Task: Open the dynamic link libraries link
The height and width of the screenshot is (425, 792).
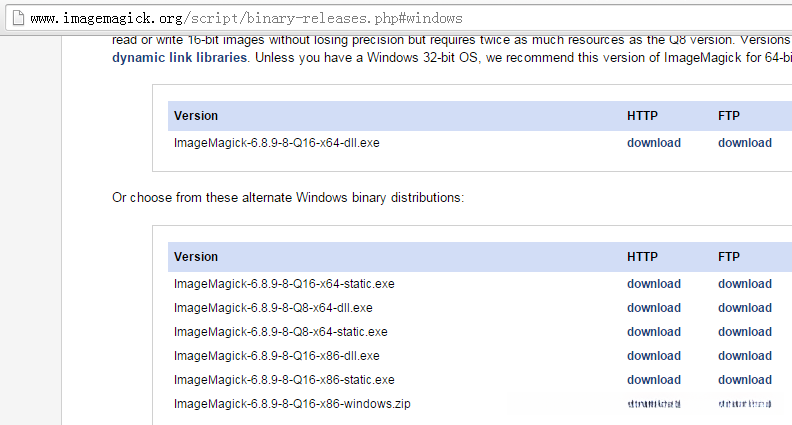Action: (179, 58)
